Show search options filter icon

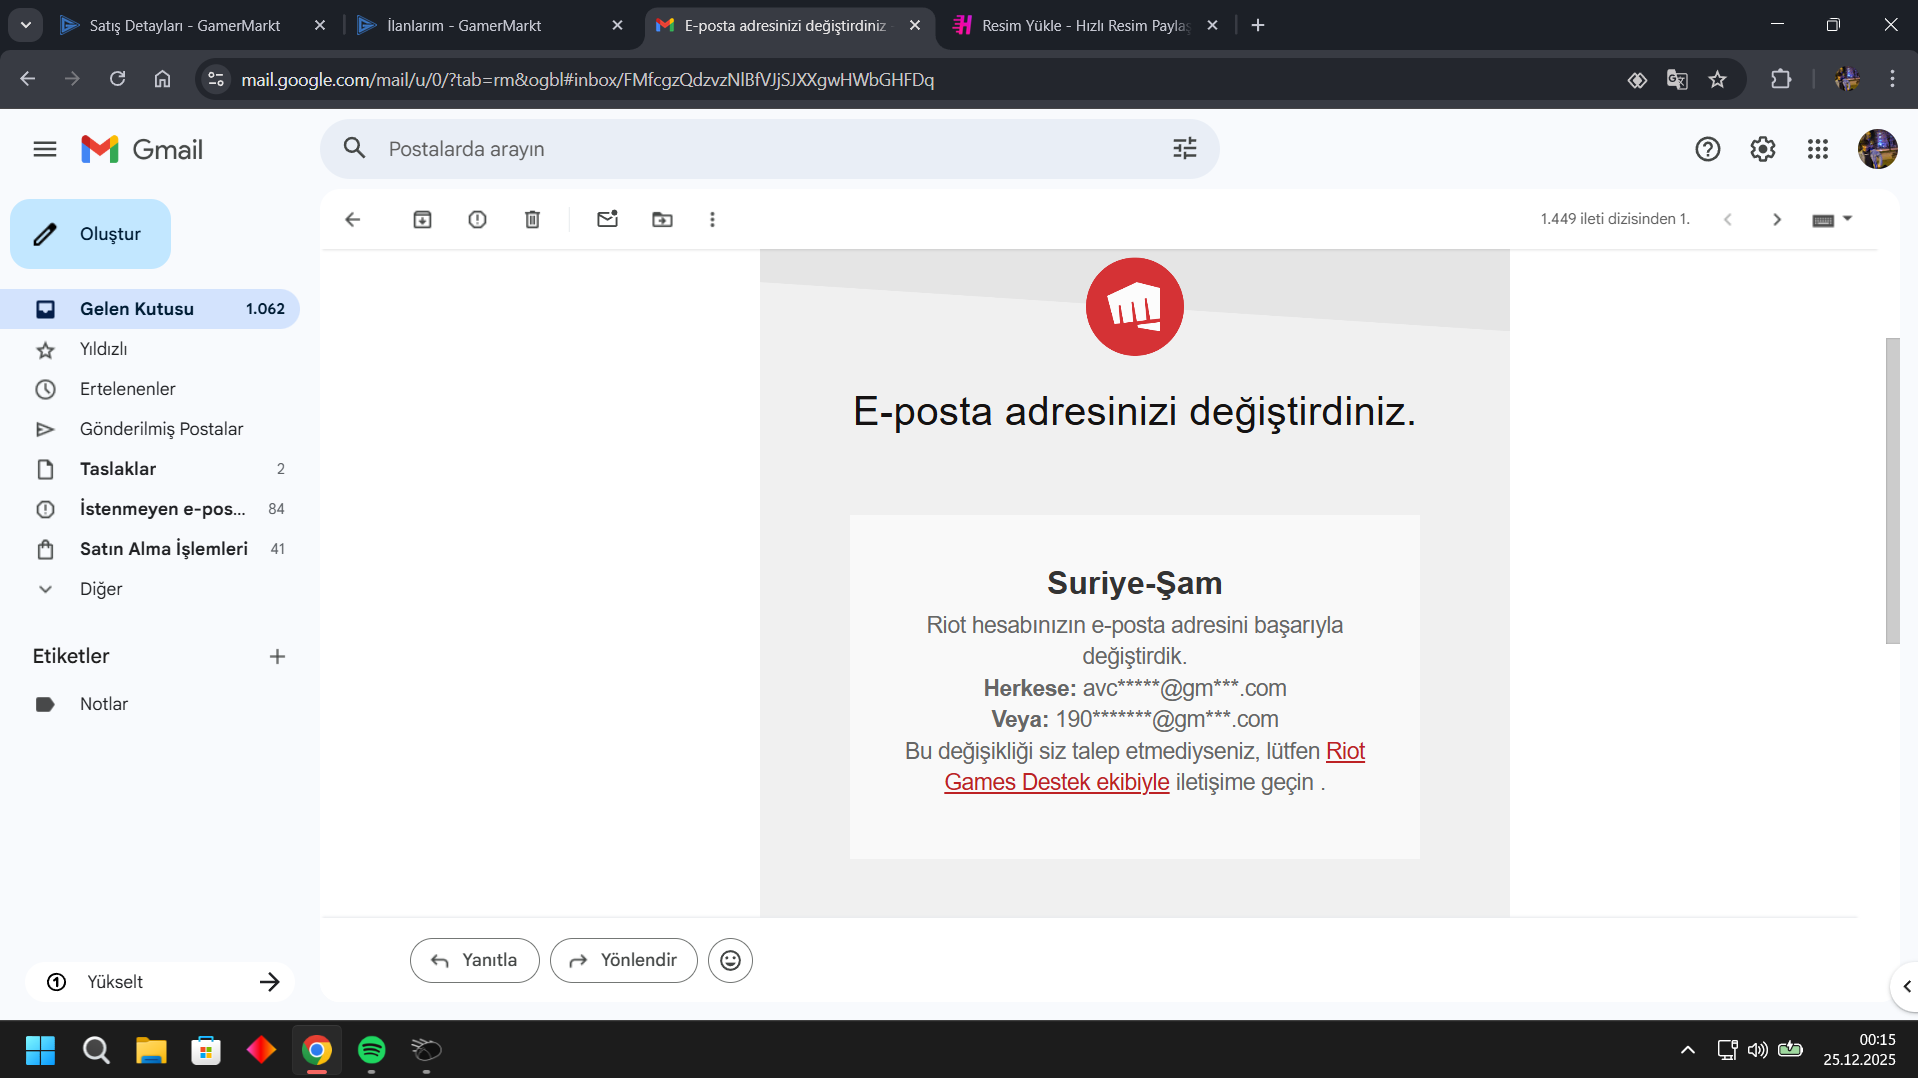tap(1185, 149)
